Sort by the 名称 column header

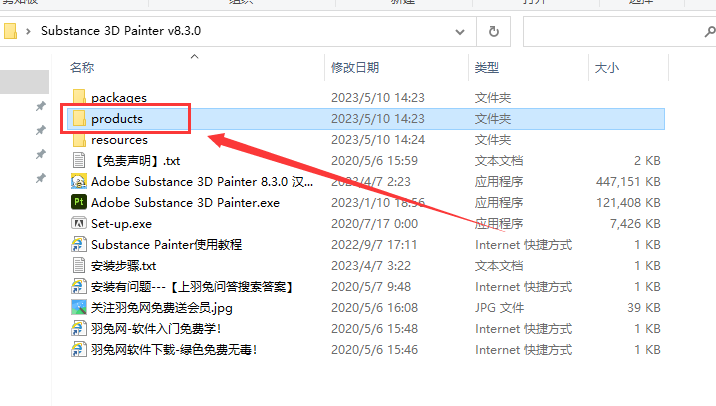(82, 68)
